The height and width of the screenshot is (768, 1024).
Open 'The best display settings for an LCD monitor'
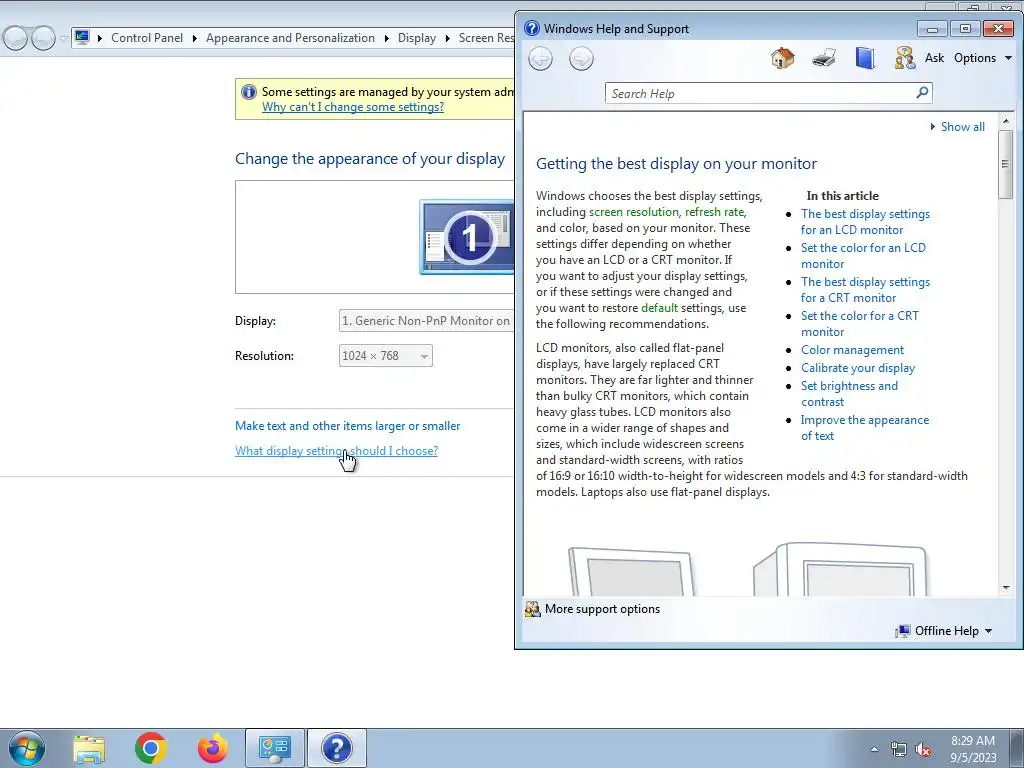865,222
